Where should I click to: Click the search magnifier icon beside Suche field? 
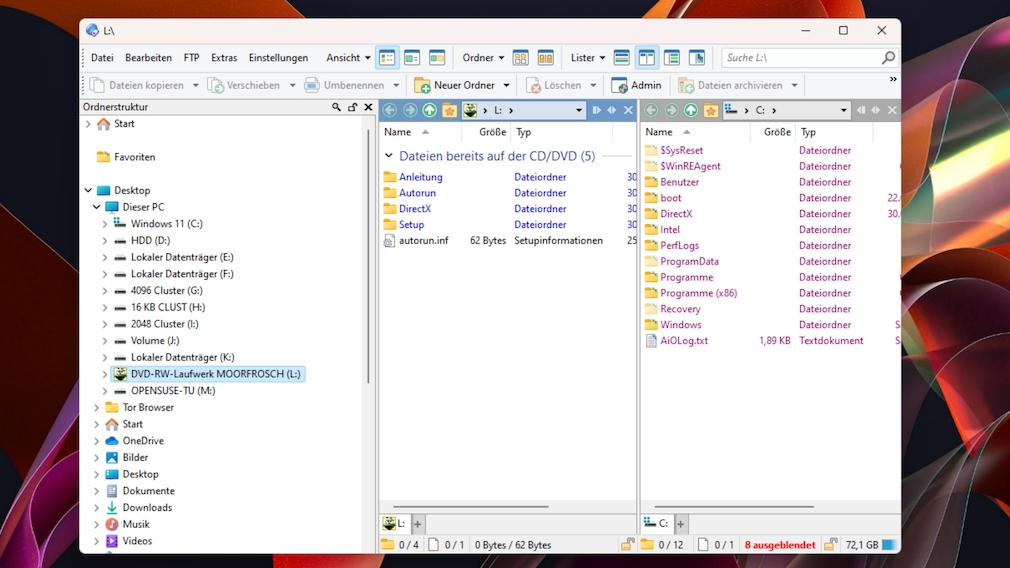(888, 58)
